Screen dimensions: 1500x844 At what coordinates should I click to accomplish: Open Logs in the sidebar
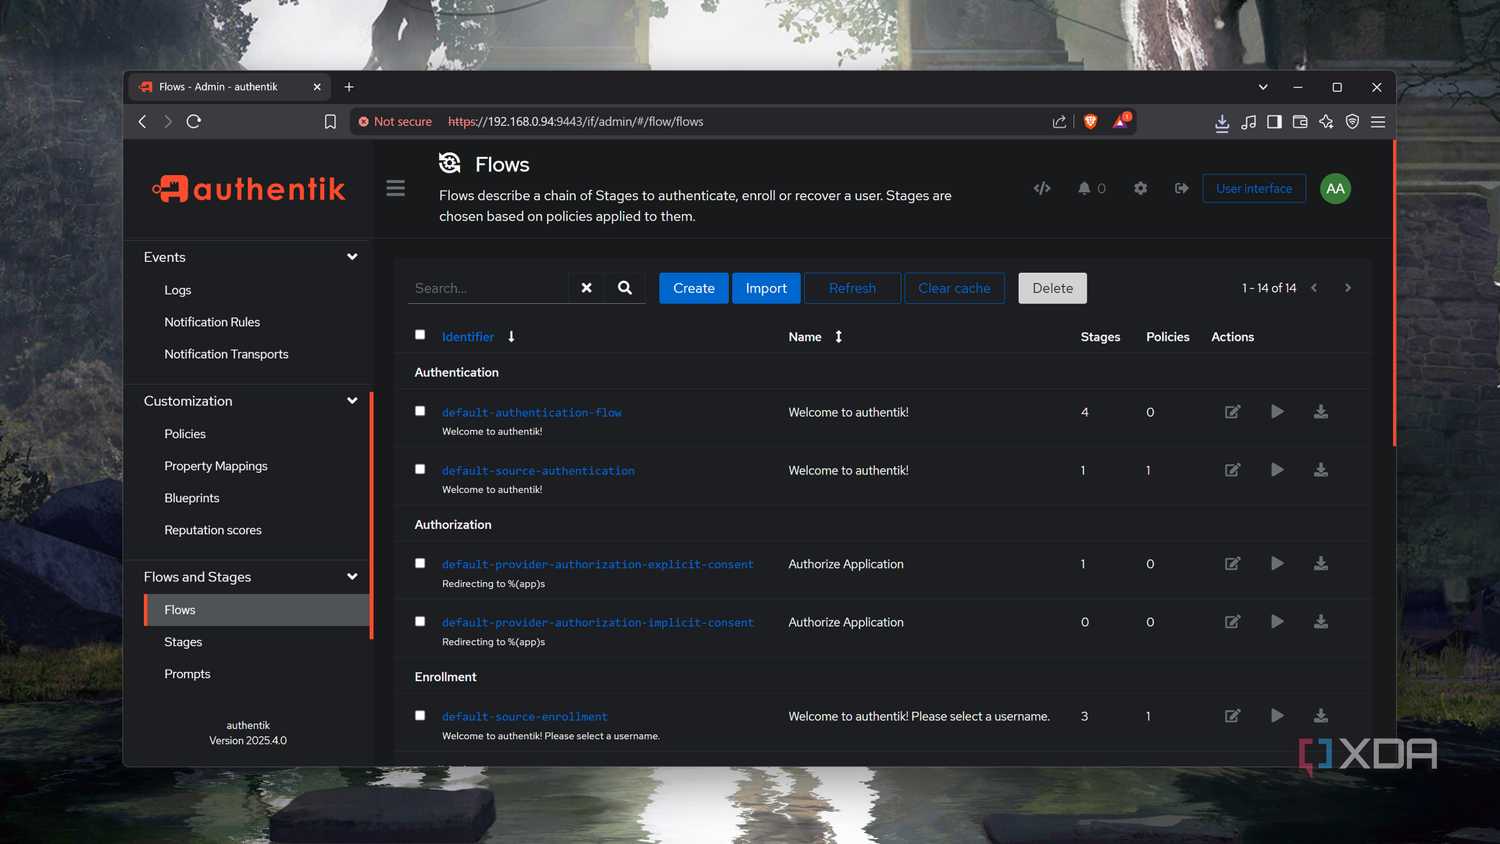(178, 290)
